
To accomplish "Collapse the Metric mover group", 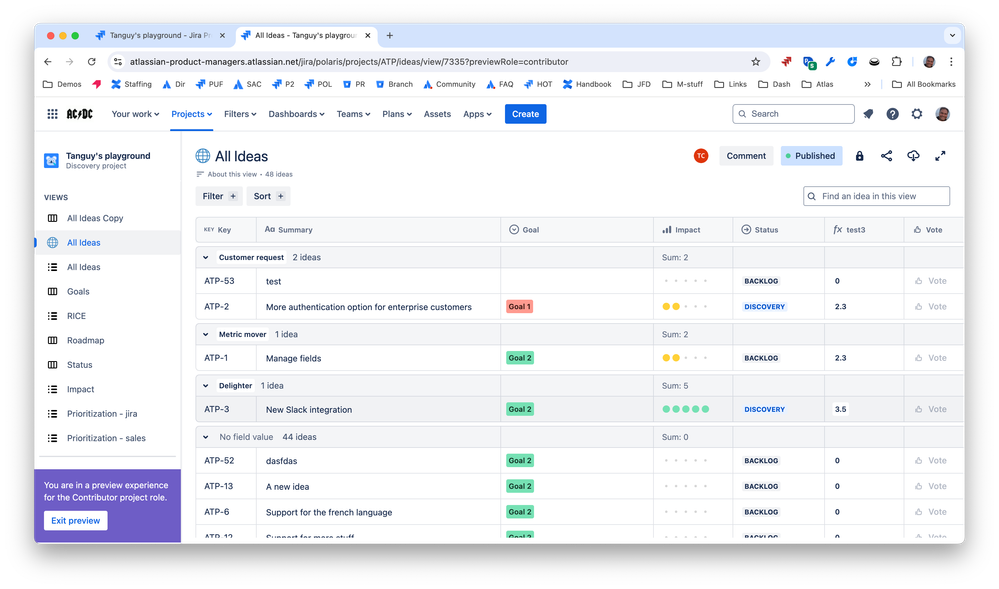I will tap(205, 334).
